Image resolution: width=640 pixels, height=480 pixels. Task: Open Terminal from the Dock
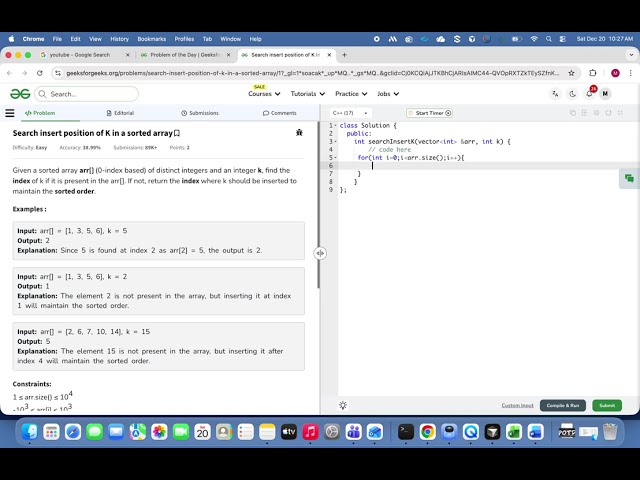(406, 432)
